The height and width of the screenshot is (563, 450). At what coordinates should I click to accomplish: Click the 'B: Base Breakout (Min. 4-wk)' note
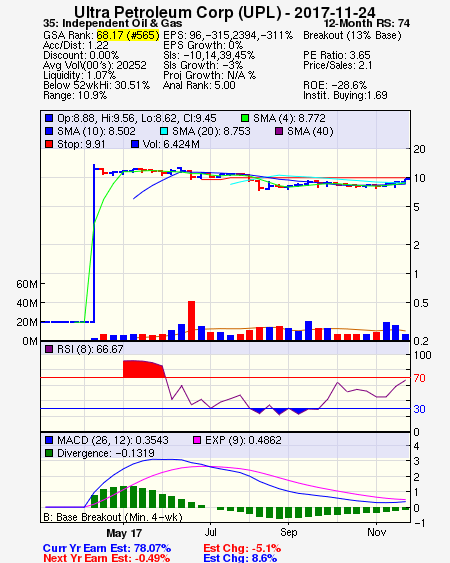[x=113, y=517]
